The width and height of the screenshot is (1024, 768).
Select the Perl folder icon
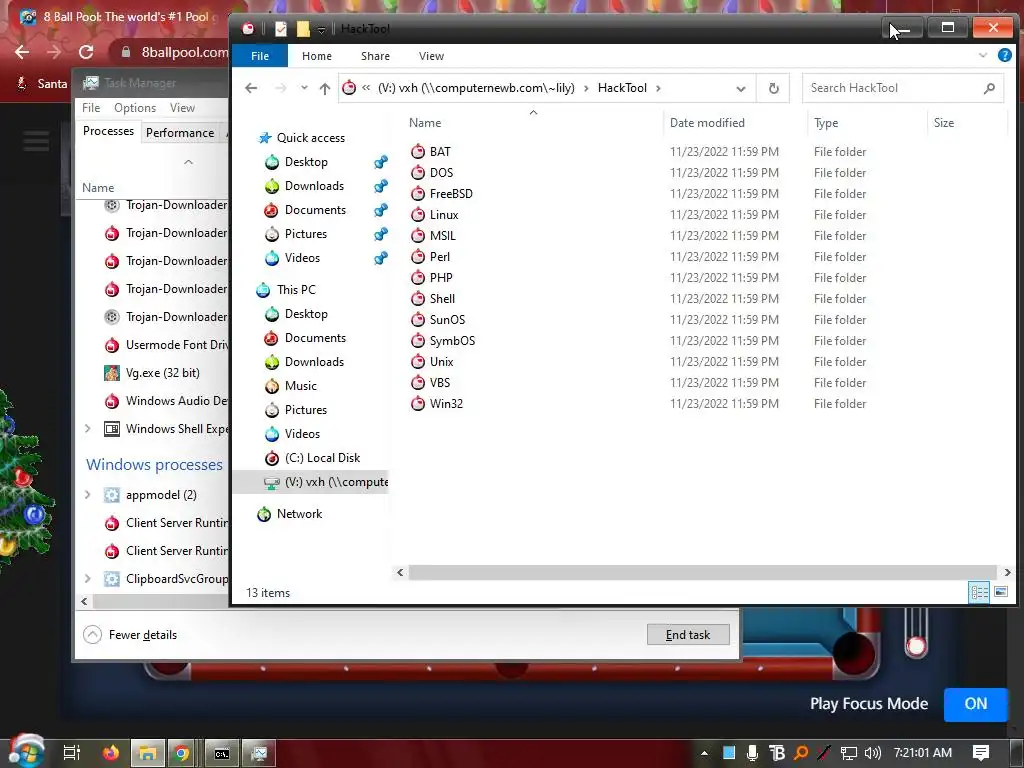pos(418,257)
